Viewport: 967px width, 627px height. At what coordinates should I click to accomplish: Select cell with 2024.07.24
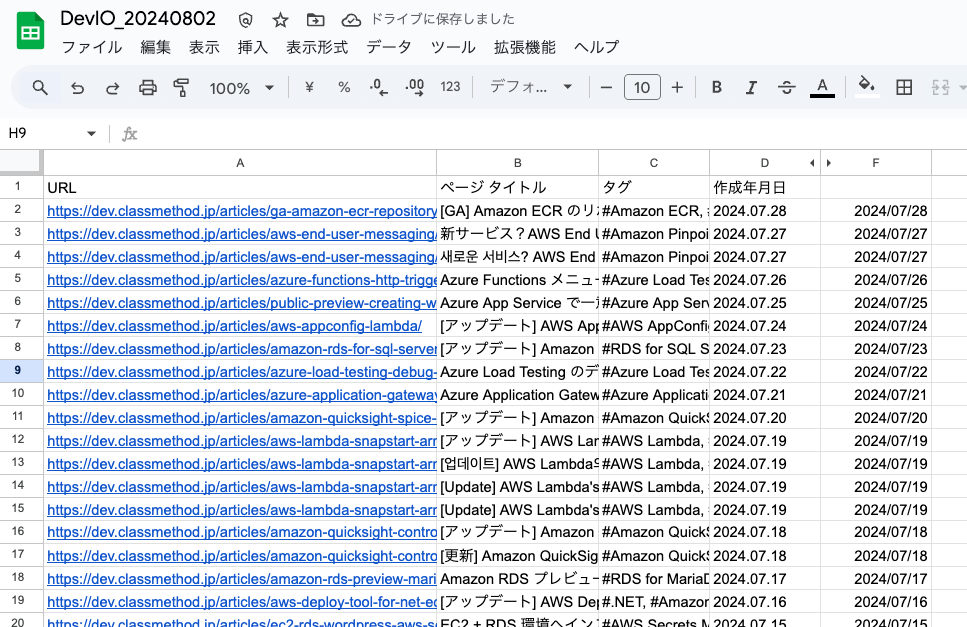pos(765,326)
